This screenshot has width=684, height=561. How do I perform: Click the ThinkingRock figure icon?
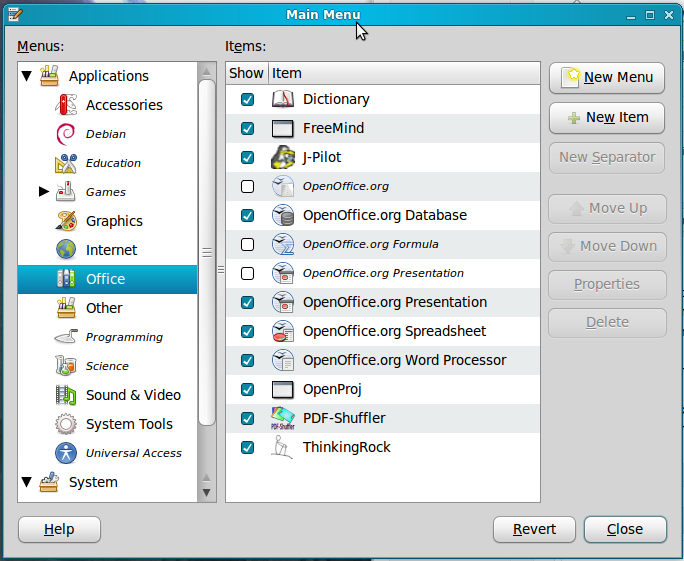[282, 447]
